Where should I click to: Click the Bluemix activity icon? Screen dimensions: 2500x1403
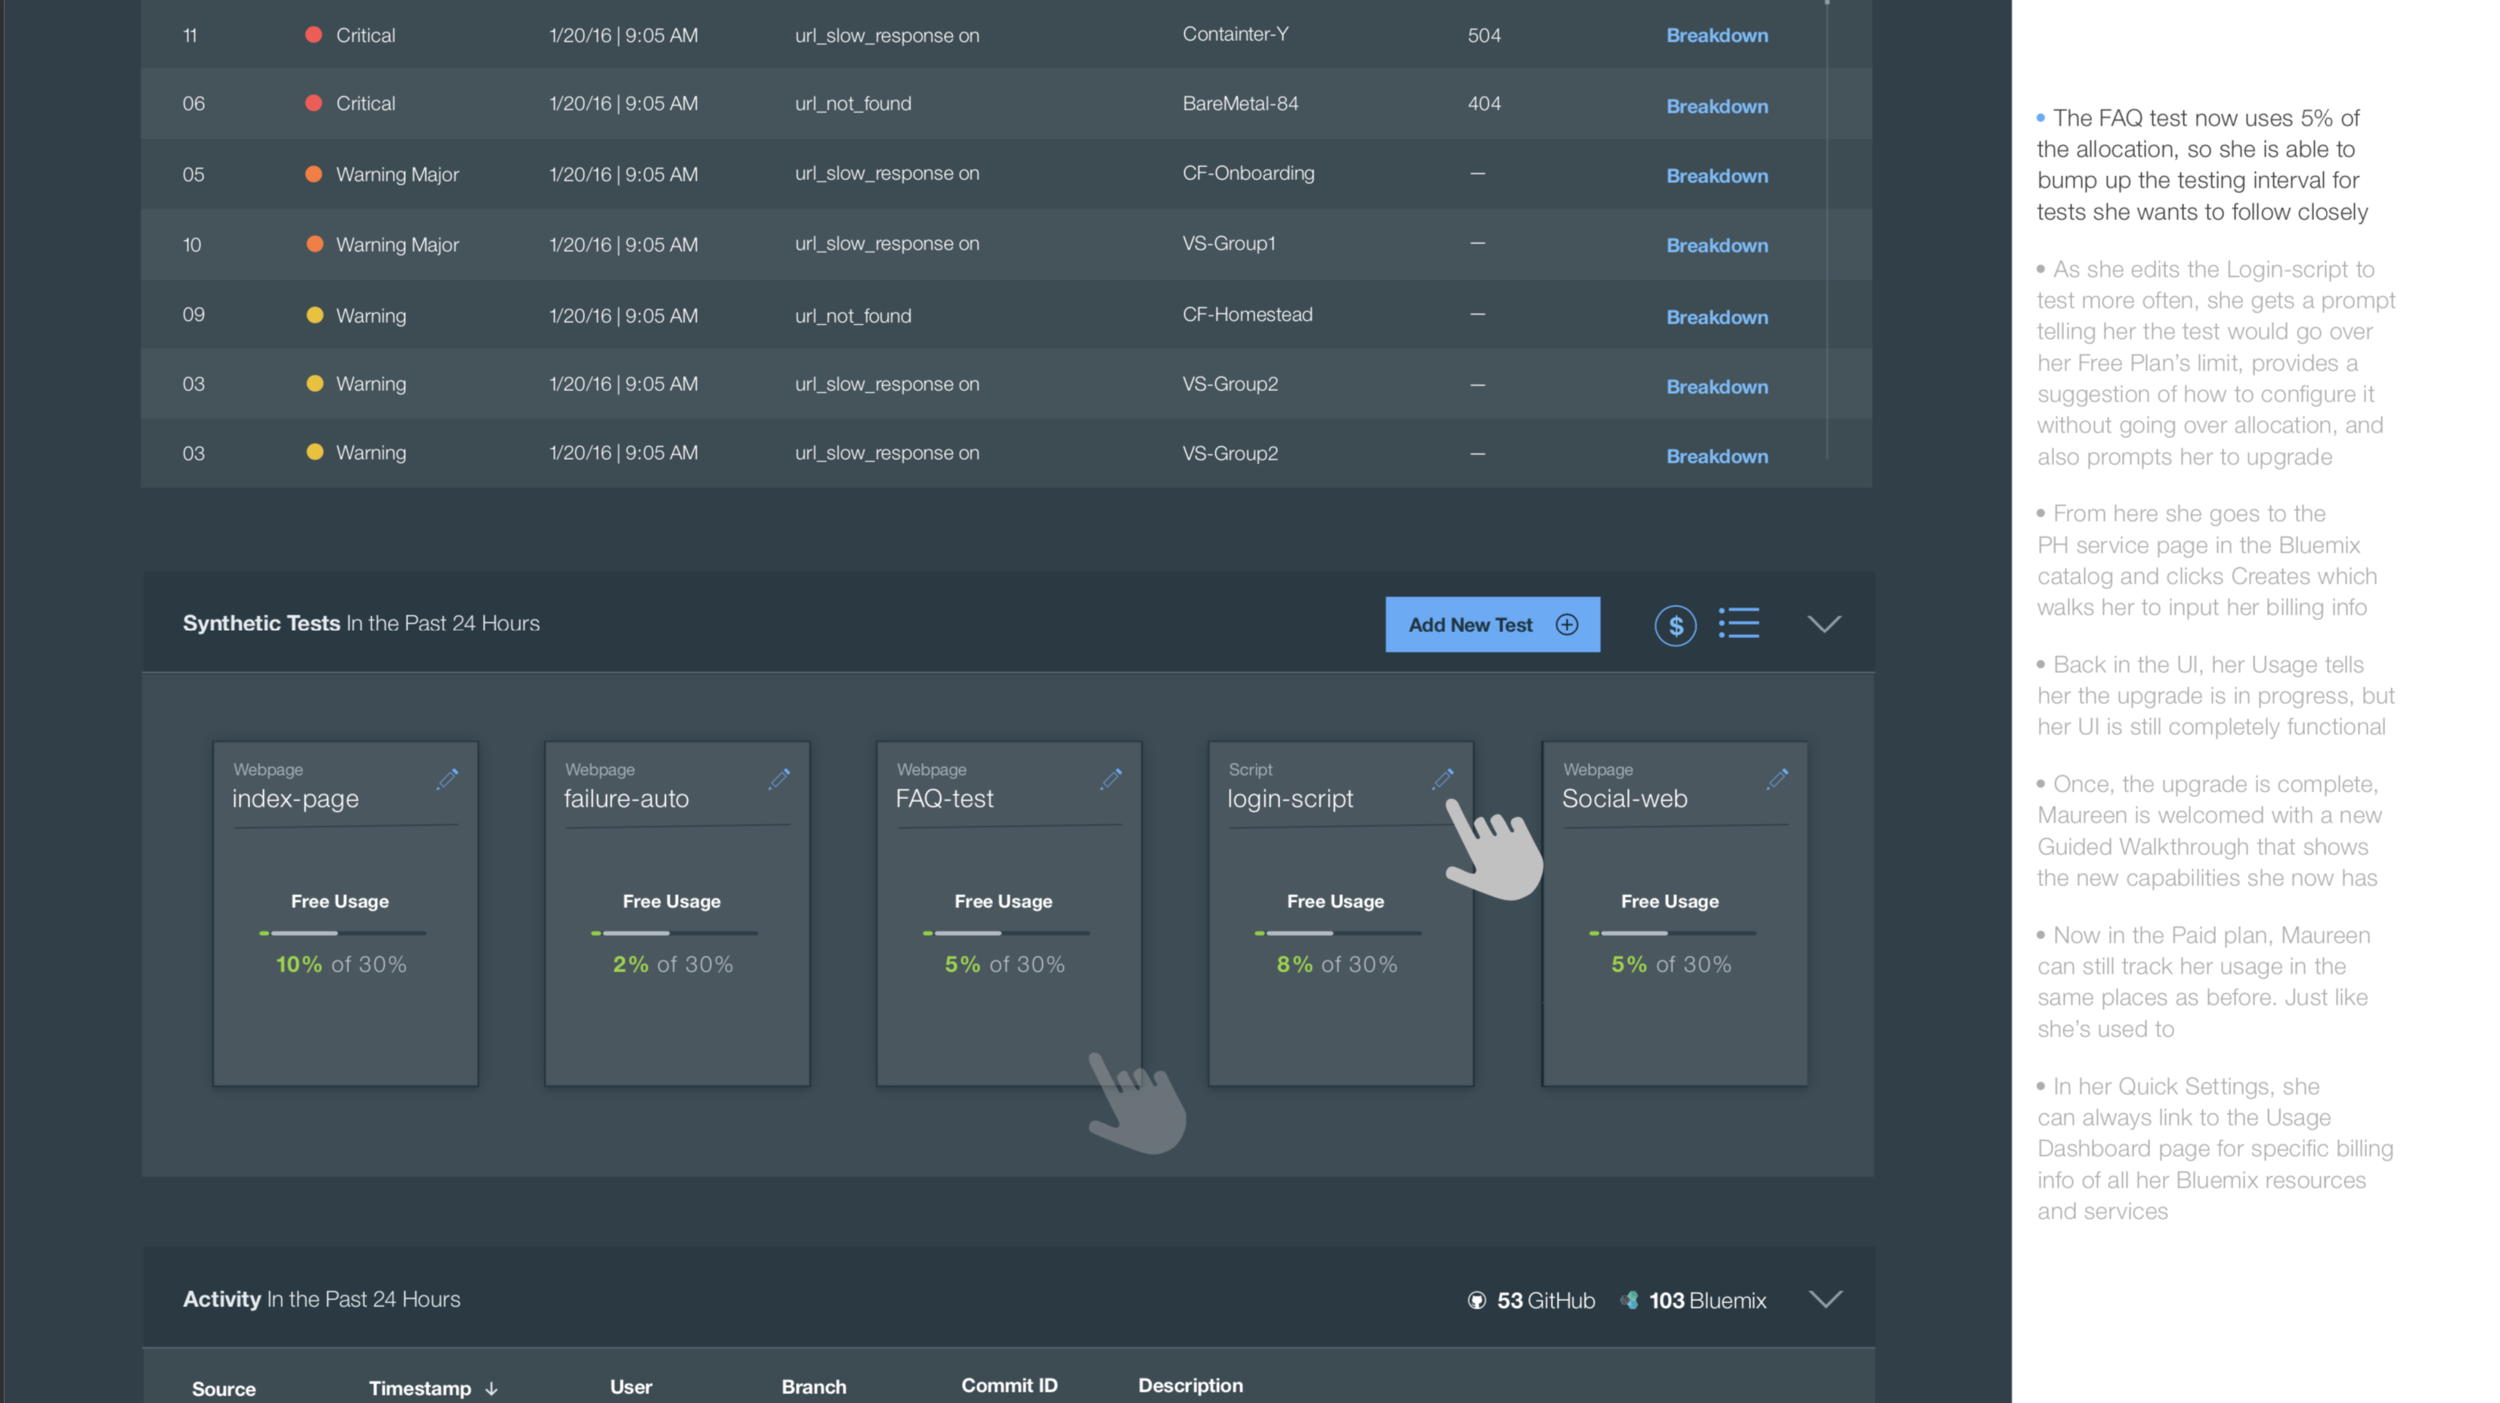(1629, 1300)
